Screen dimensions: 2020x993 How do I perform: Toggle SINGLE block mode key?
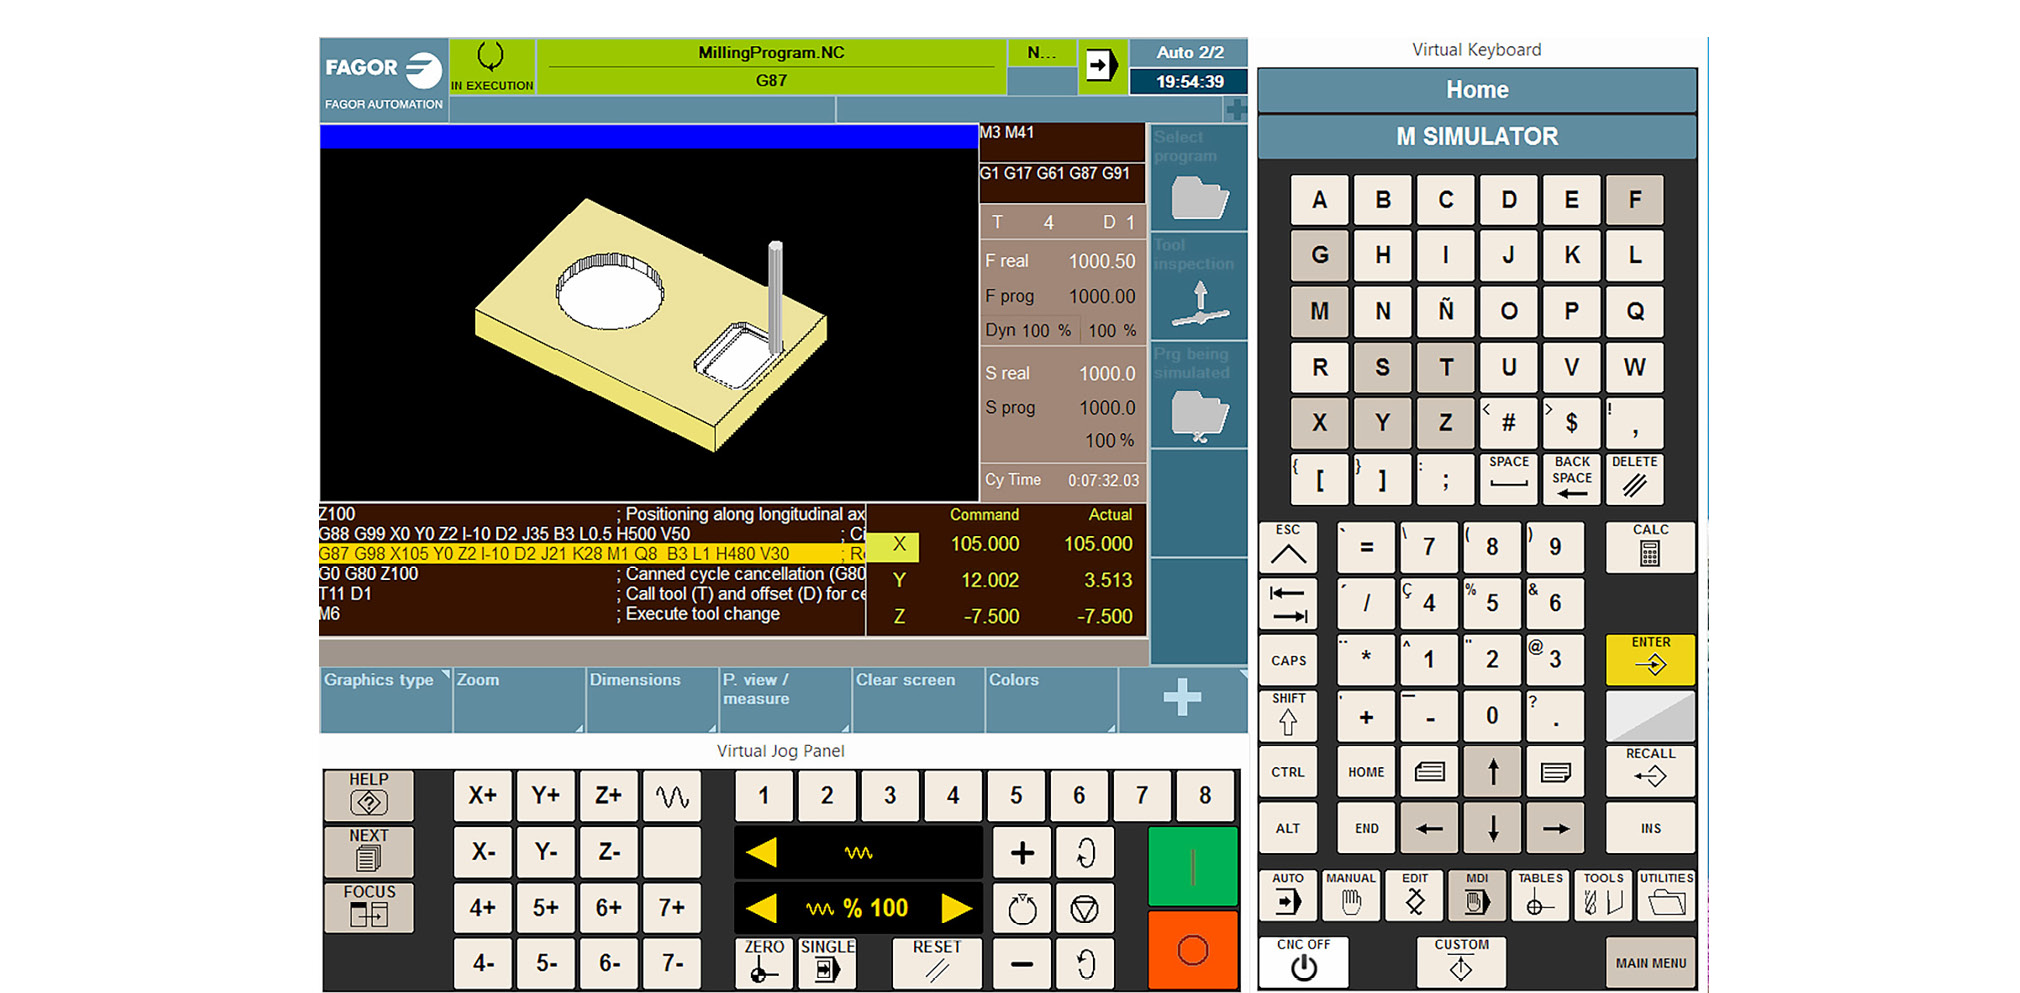(827, 962)
